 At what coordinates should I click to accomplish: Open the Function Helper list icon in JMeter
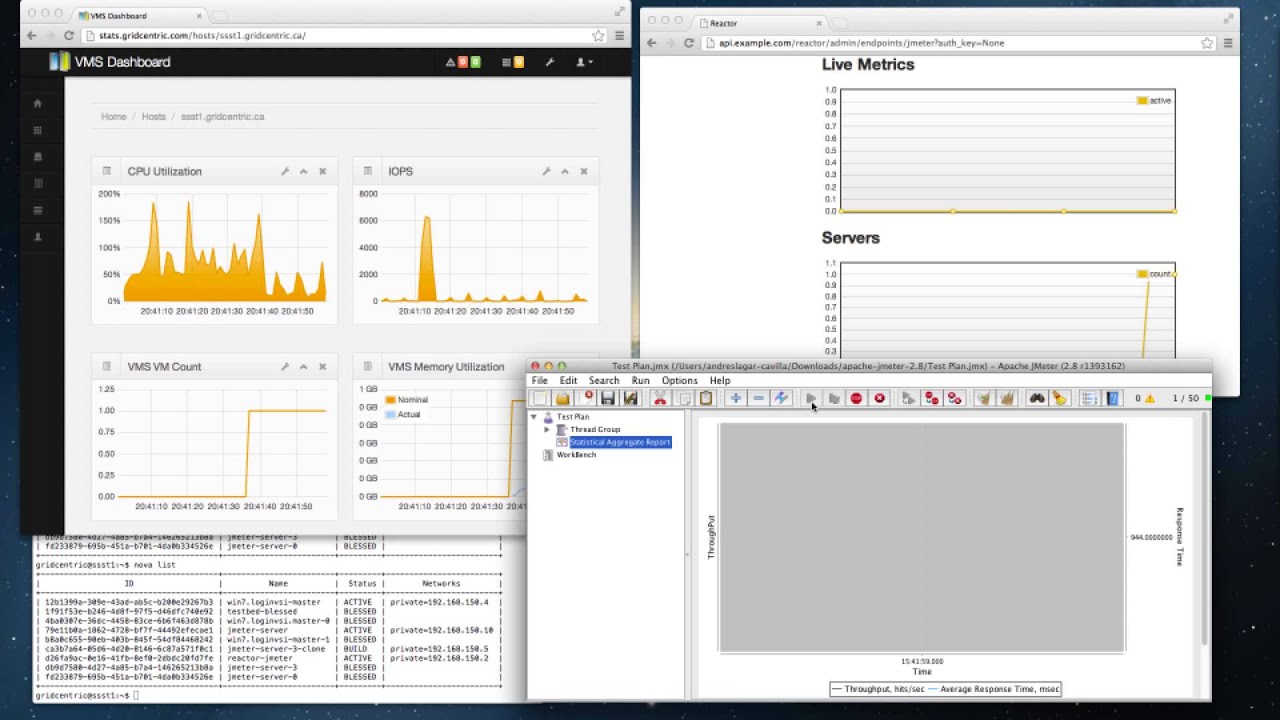[x=1089, y=398]
